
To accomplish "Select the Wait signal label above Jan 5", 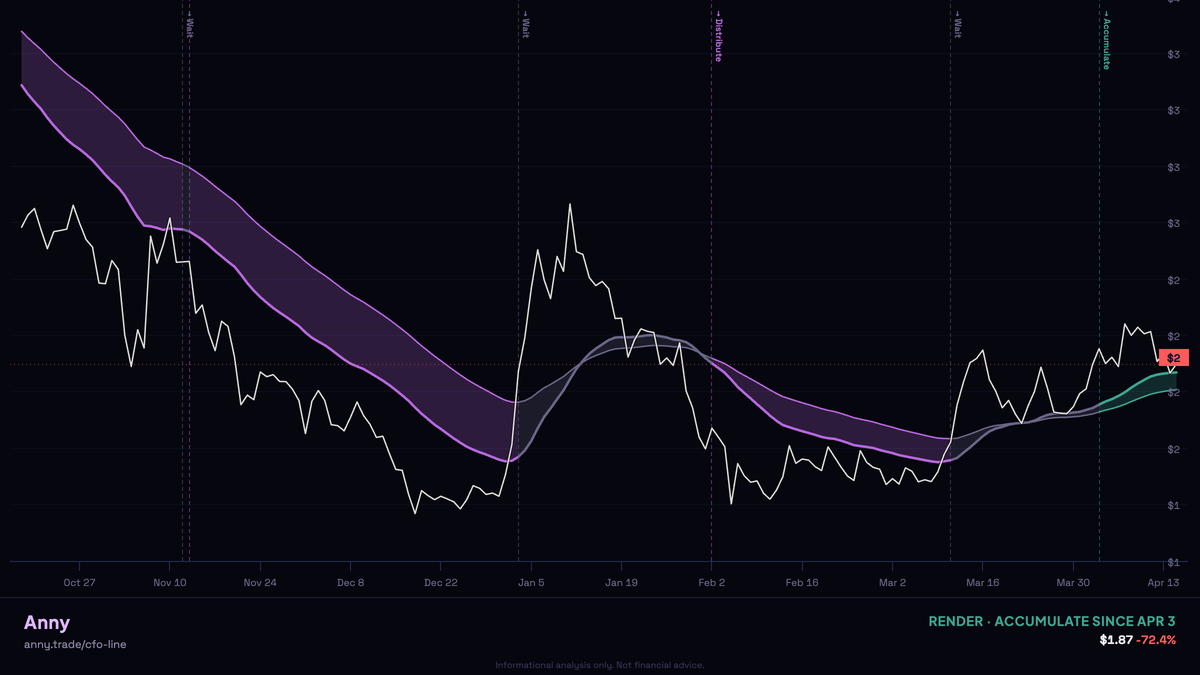I will (524, 25).
